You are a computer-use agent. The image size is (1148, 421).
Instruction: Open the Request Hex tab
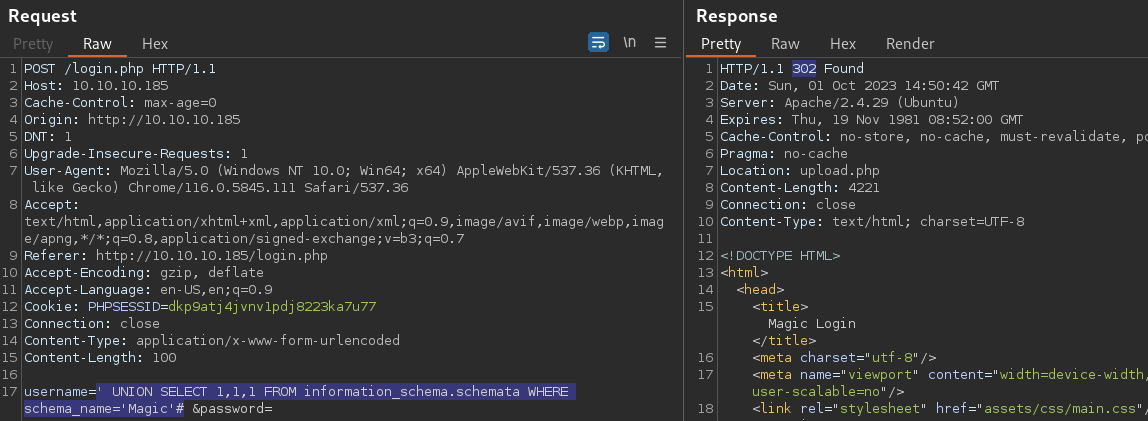[154, 44]
